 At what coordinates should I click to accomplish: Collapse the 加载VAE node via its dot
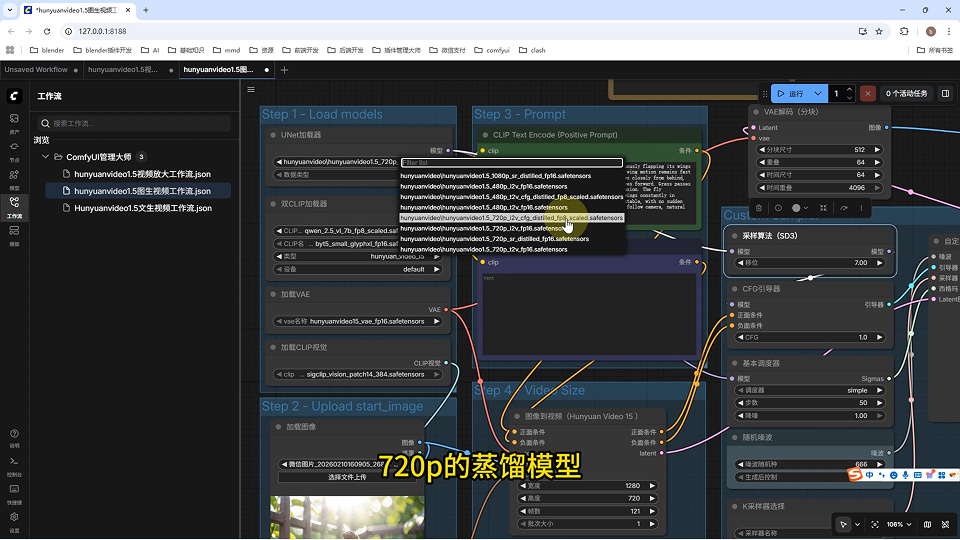(273, 294)
